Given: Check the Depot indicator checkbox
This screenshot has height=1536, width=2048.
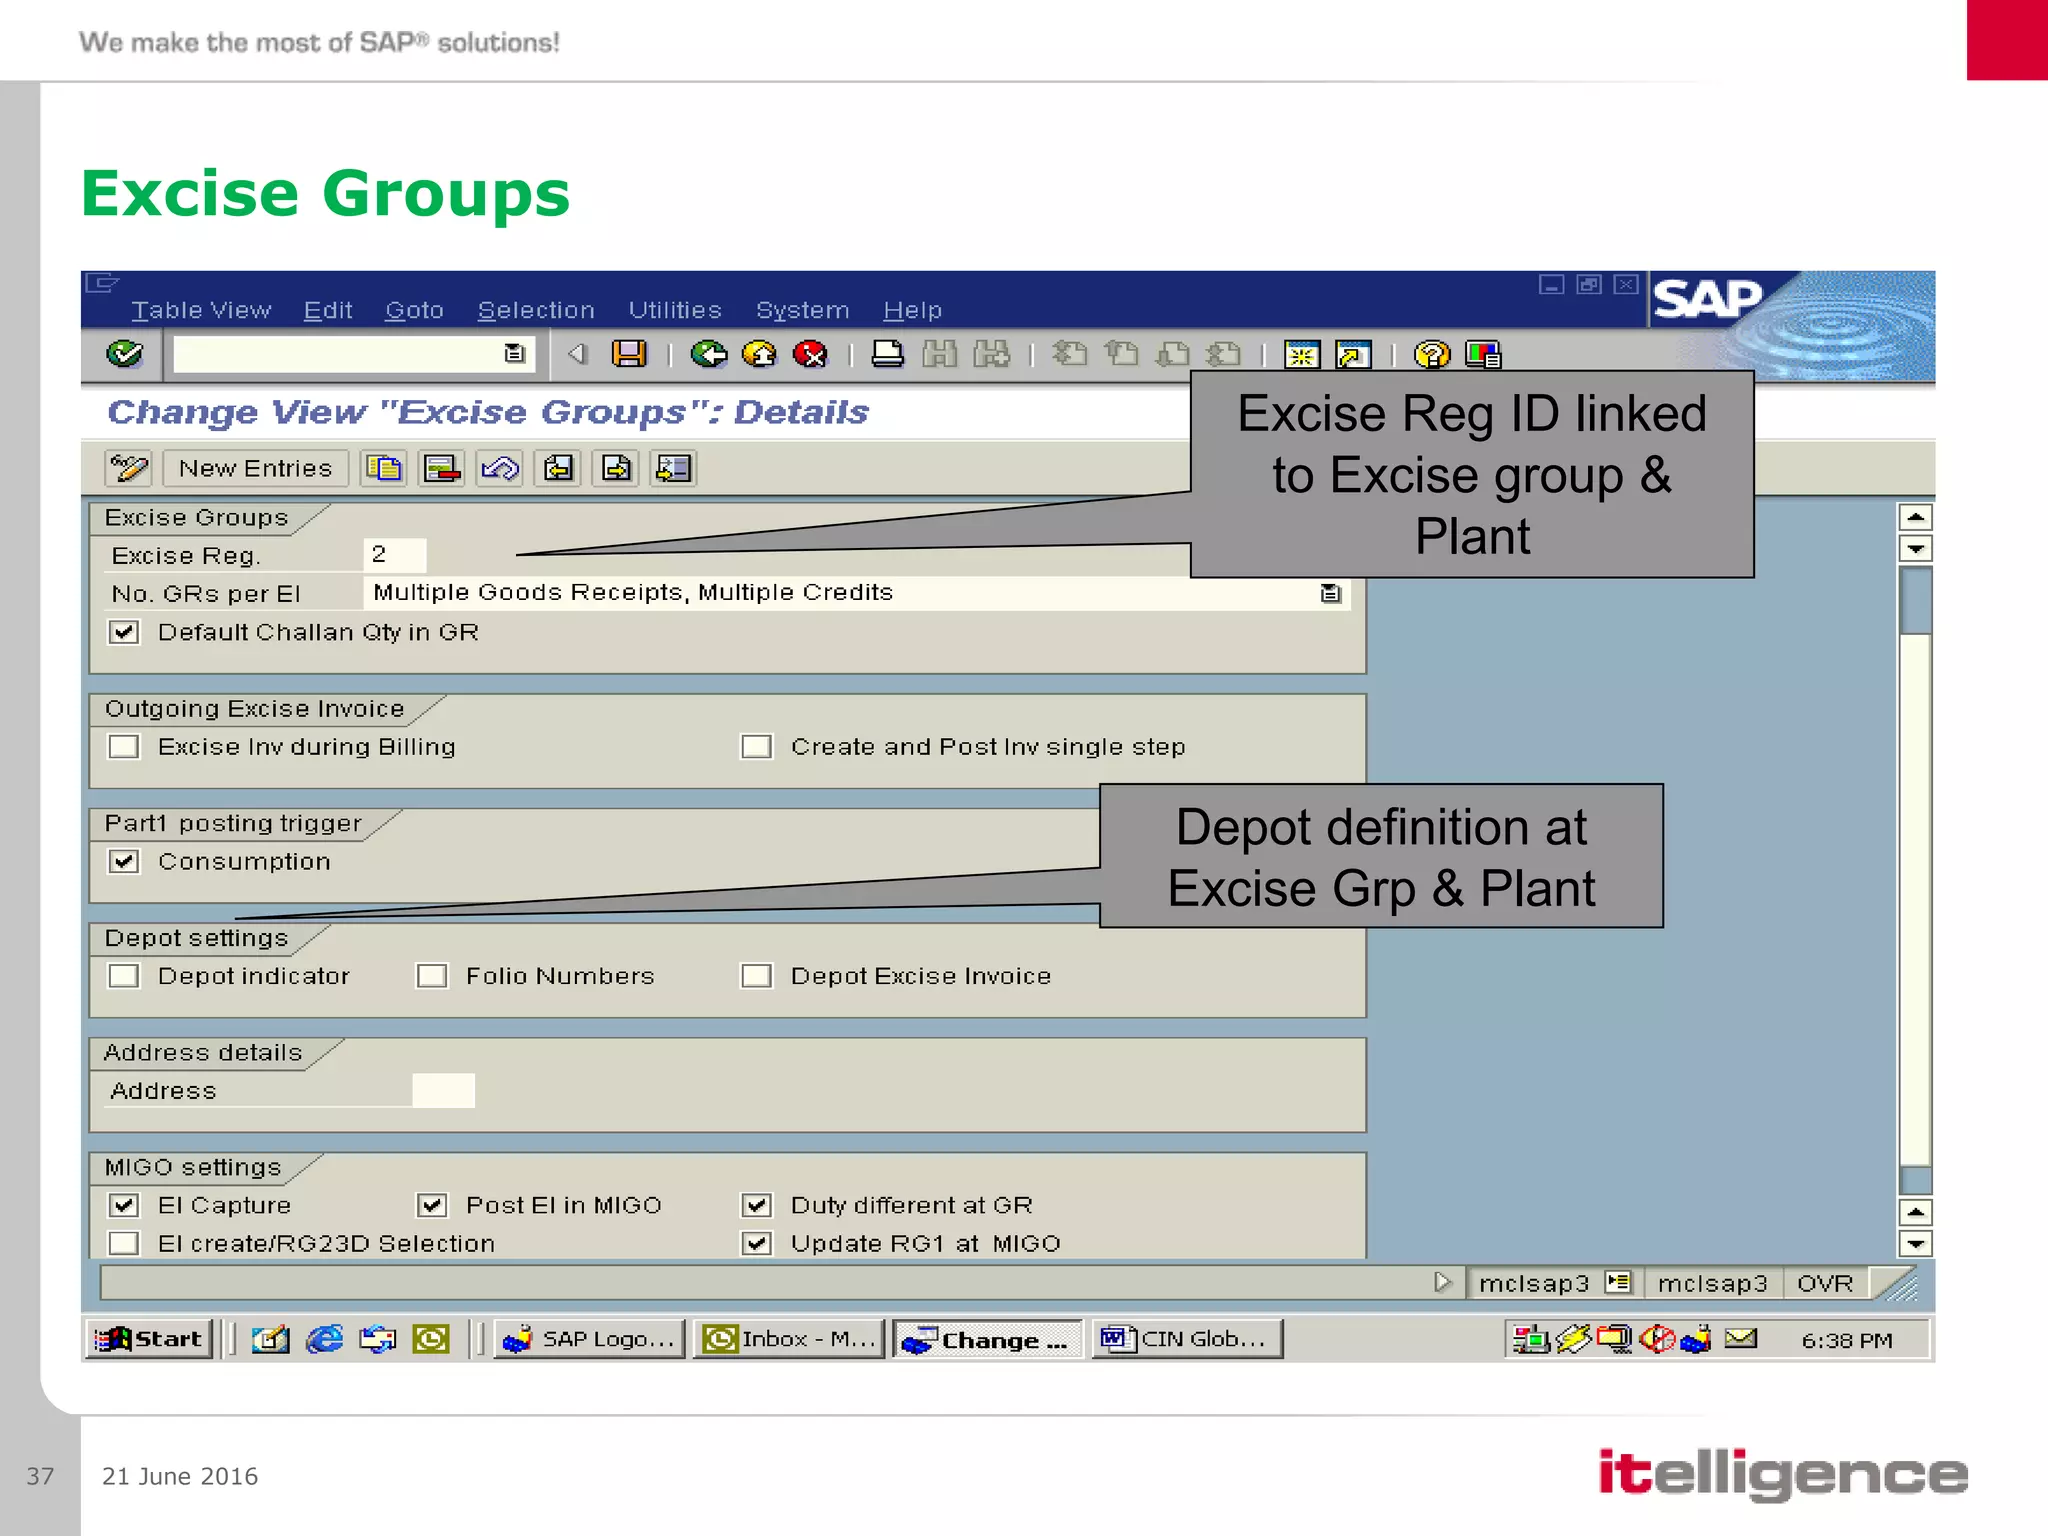Looking at the screenshot, I should 124,976.
